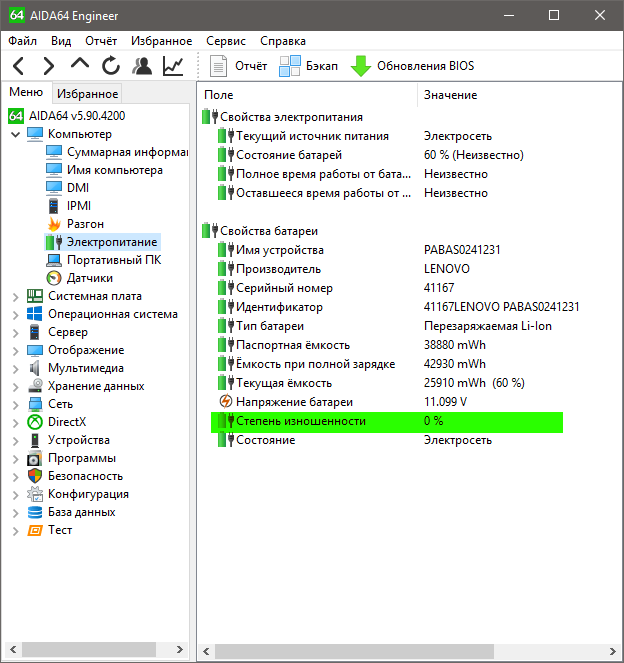Click the Мультимедиа speaker icon
624x663 pixels.
coord(35,368)
